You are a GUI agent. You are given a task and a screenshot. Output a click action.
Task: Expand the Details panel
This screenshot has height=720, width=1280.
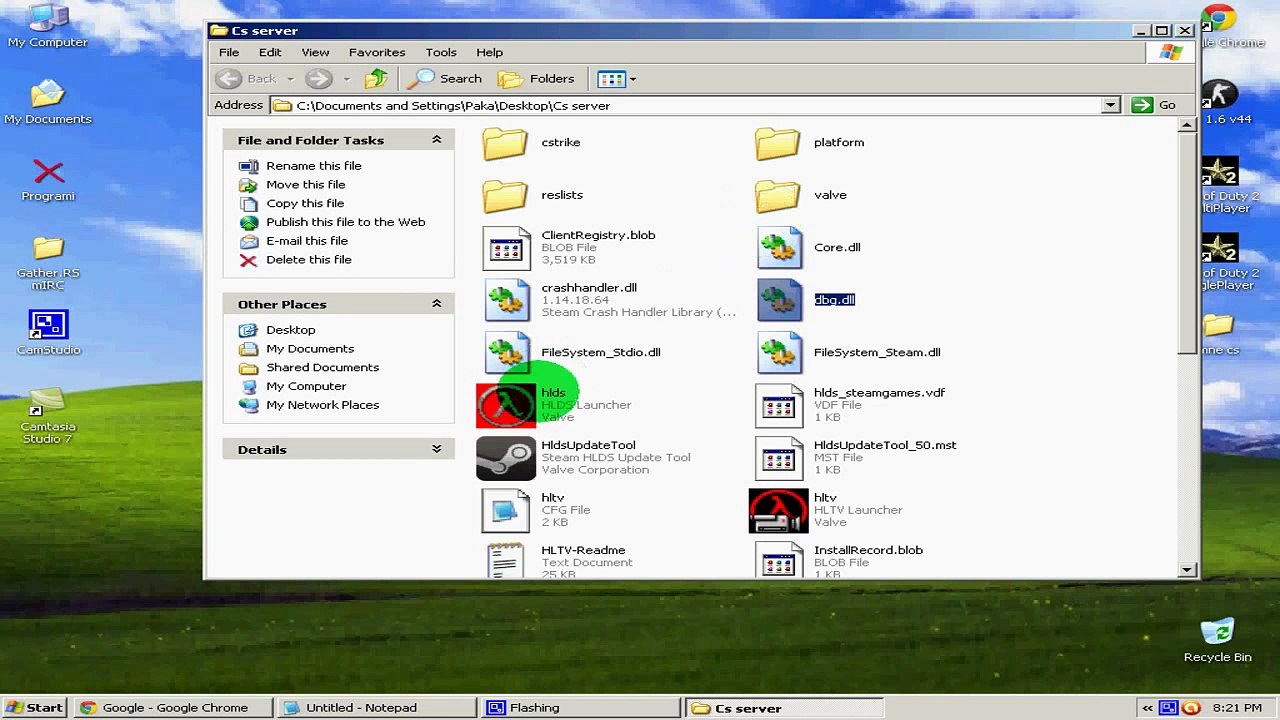point(436,449)
